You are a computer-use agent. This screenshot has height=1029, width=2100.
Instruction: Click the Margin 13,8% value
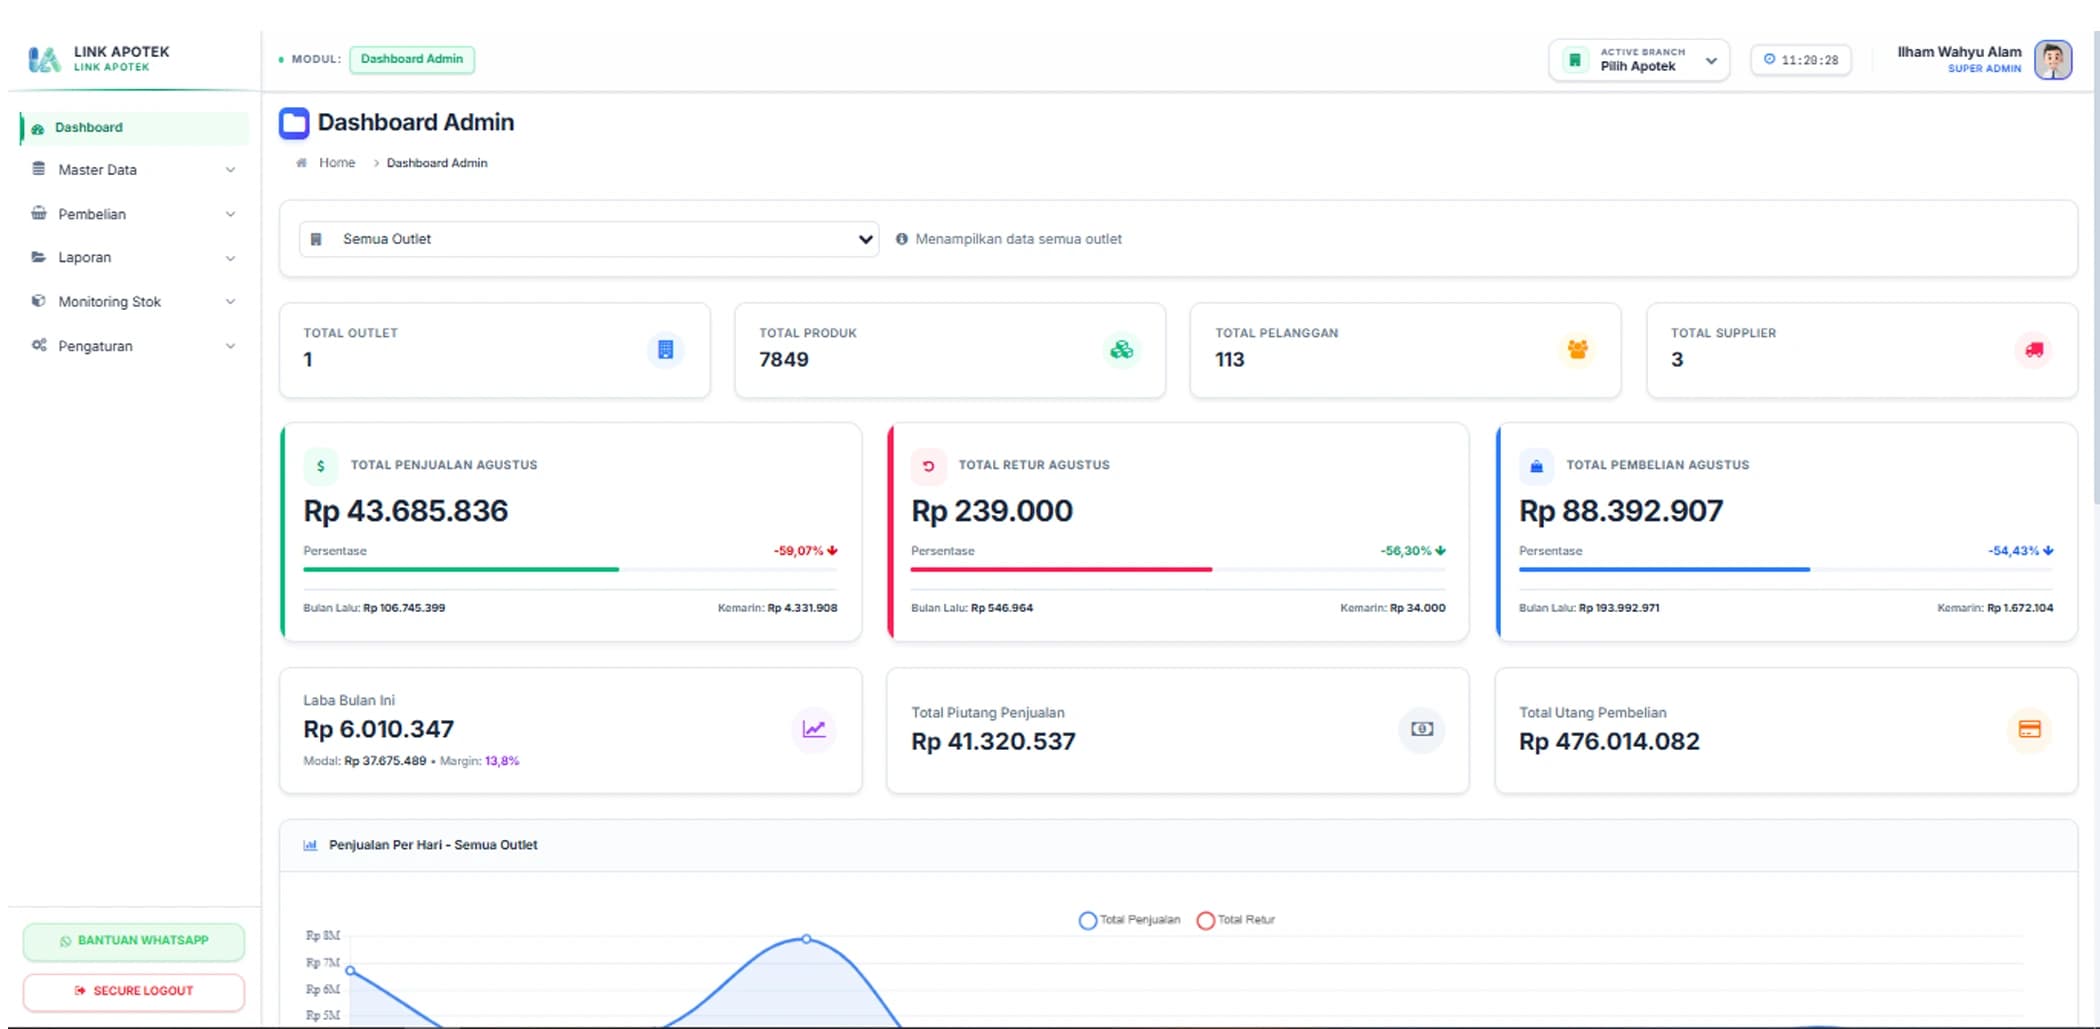pyautogui.click(x=502, y=761)
